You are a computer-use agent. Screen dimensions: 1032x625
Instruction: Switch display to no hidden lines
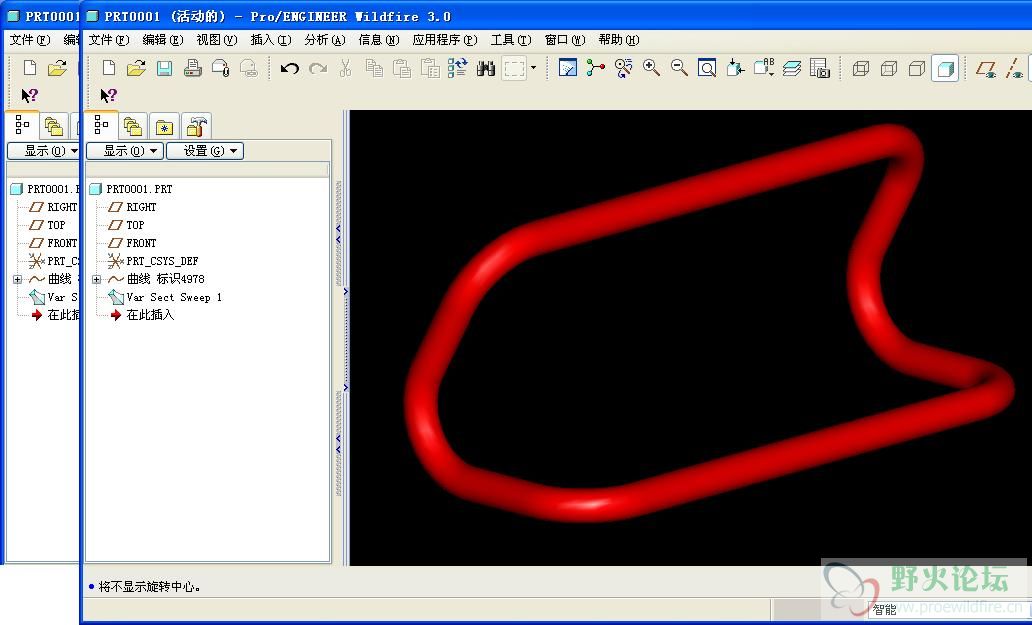[917, 68]
